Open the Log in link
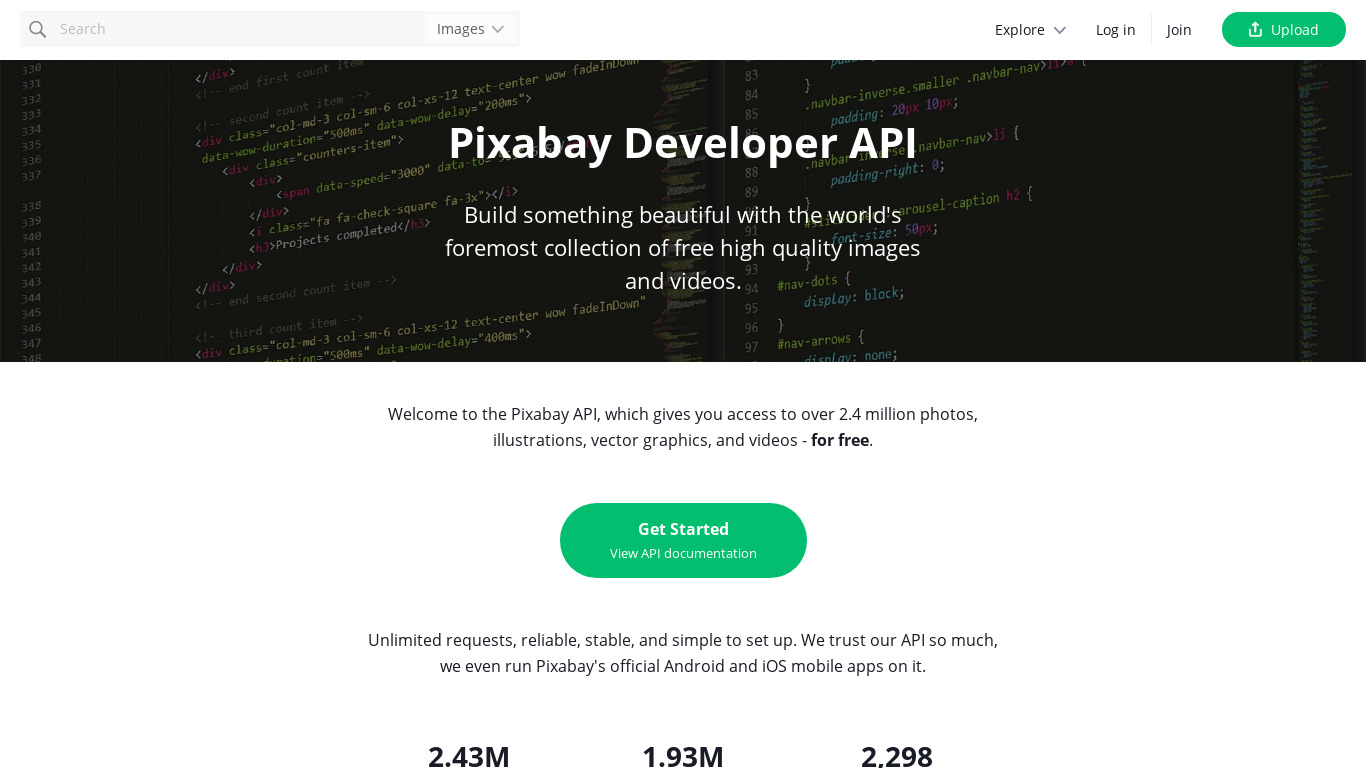The width and height of the screenshot is (1366, 768). [x=1115, y=30]
